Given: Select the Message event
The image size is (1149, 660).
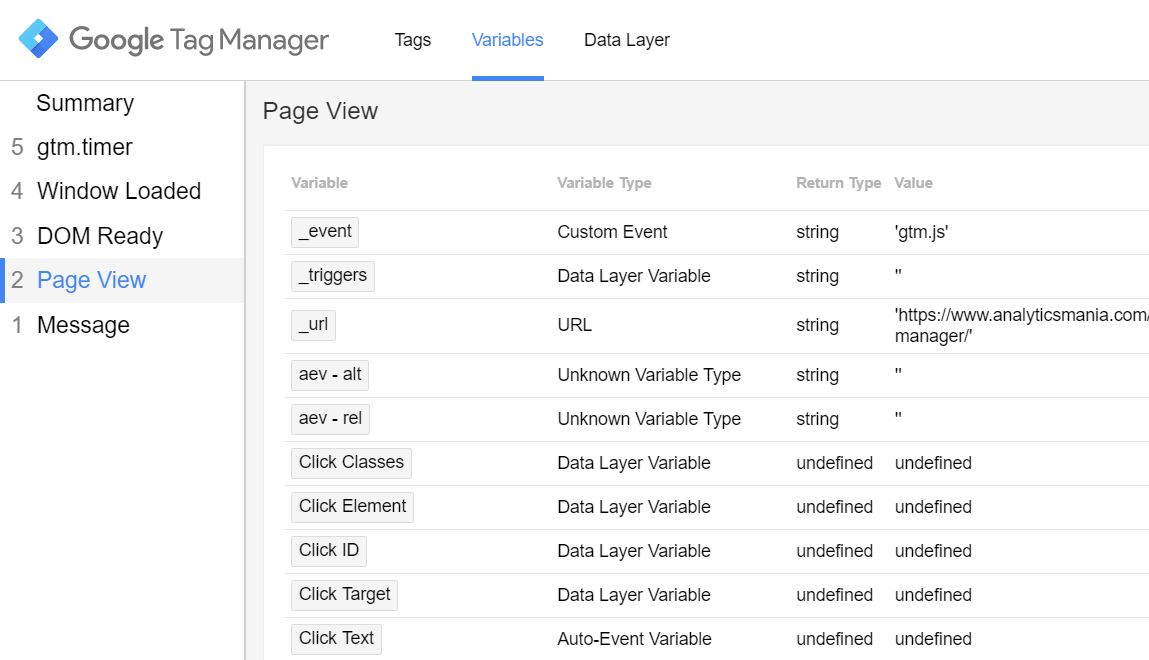Looking at the screenshot, I should pos(83,325).
